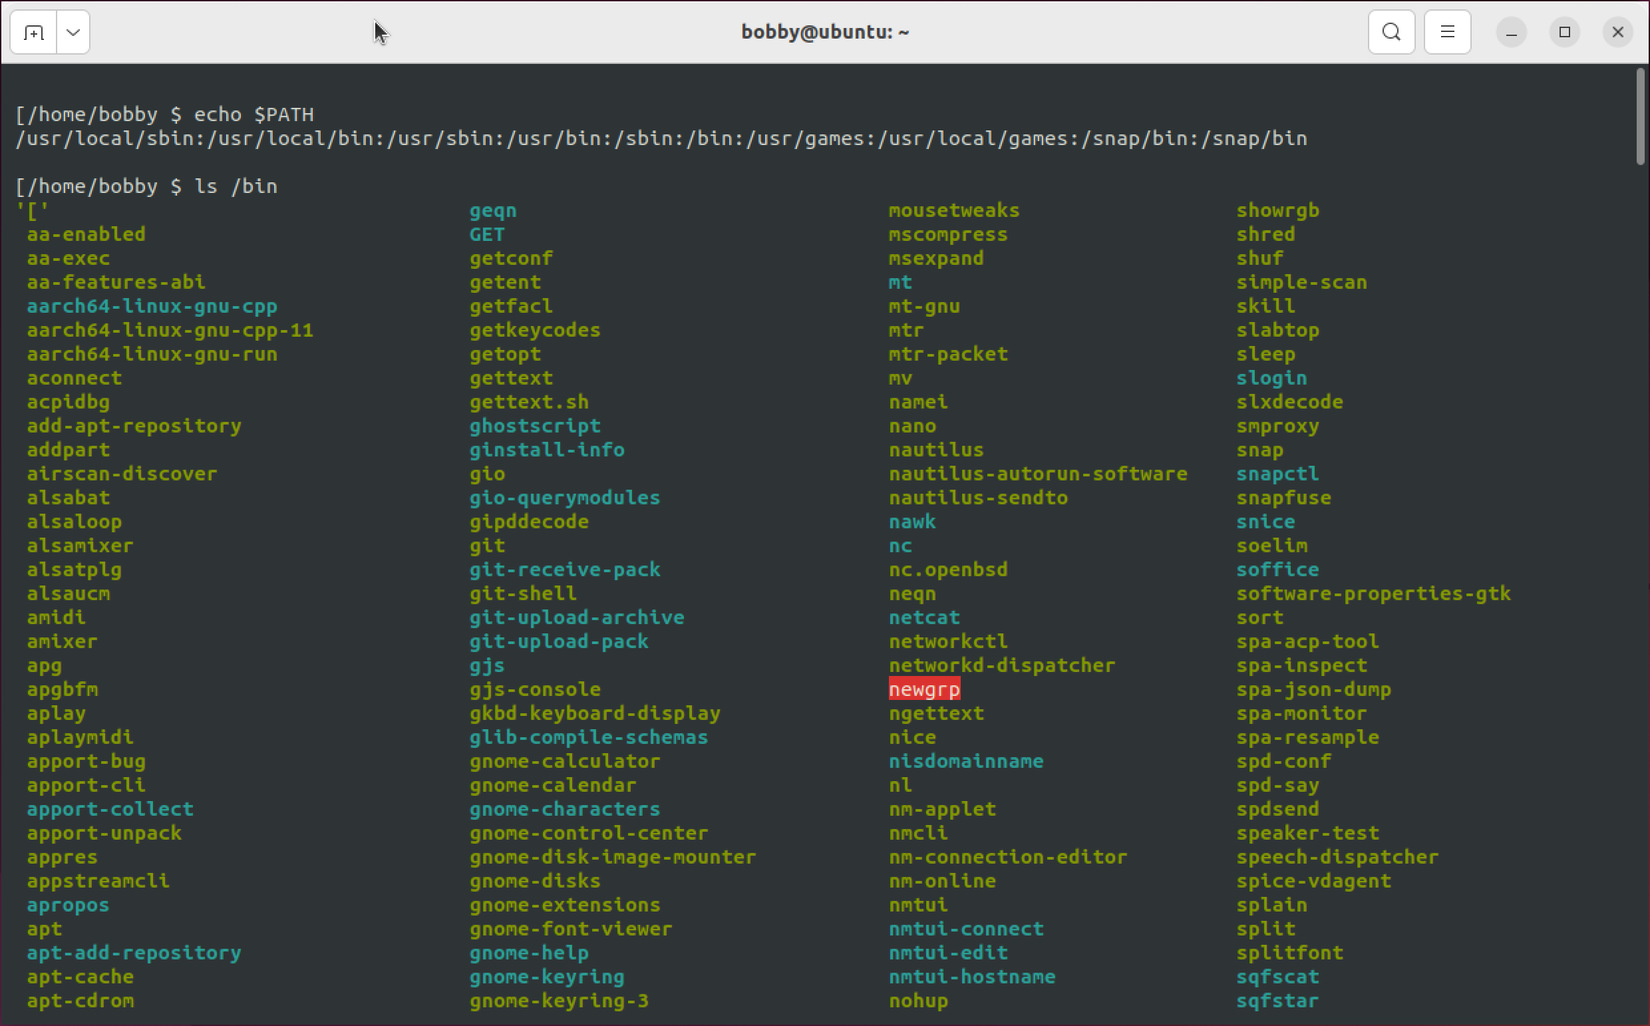Click the gnome-disks entry
This screenshot has height=1026, width=1650.
click(x=534, y=881)
